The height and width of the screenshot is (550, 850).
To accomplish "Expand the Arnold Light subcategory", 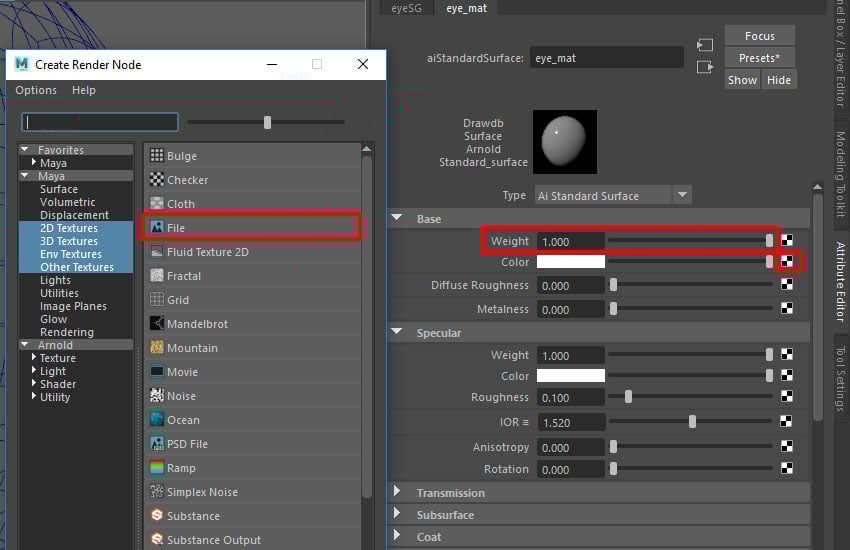I will click(34, 370).
